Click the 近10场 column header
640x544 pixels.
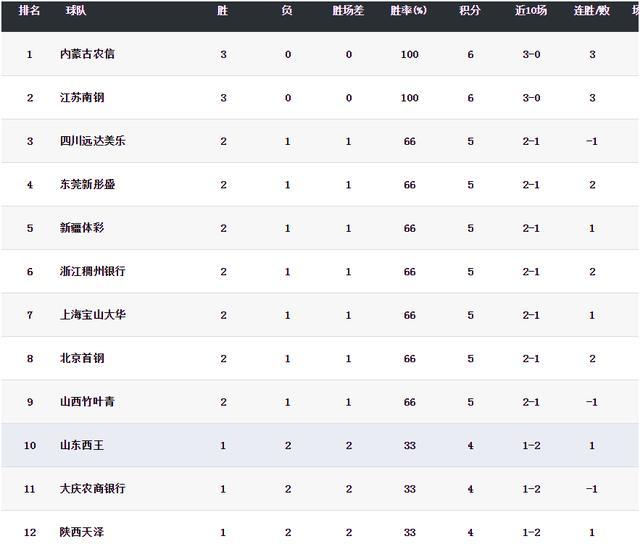click(531, 11)
